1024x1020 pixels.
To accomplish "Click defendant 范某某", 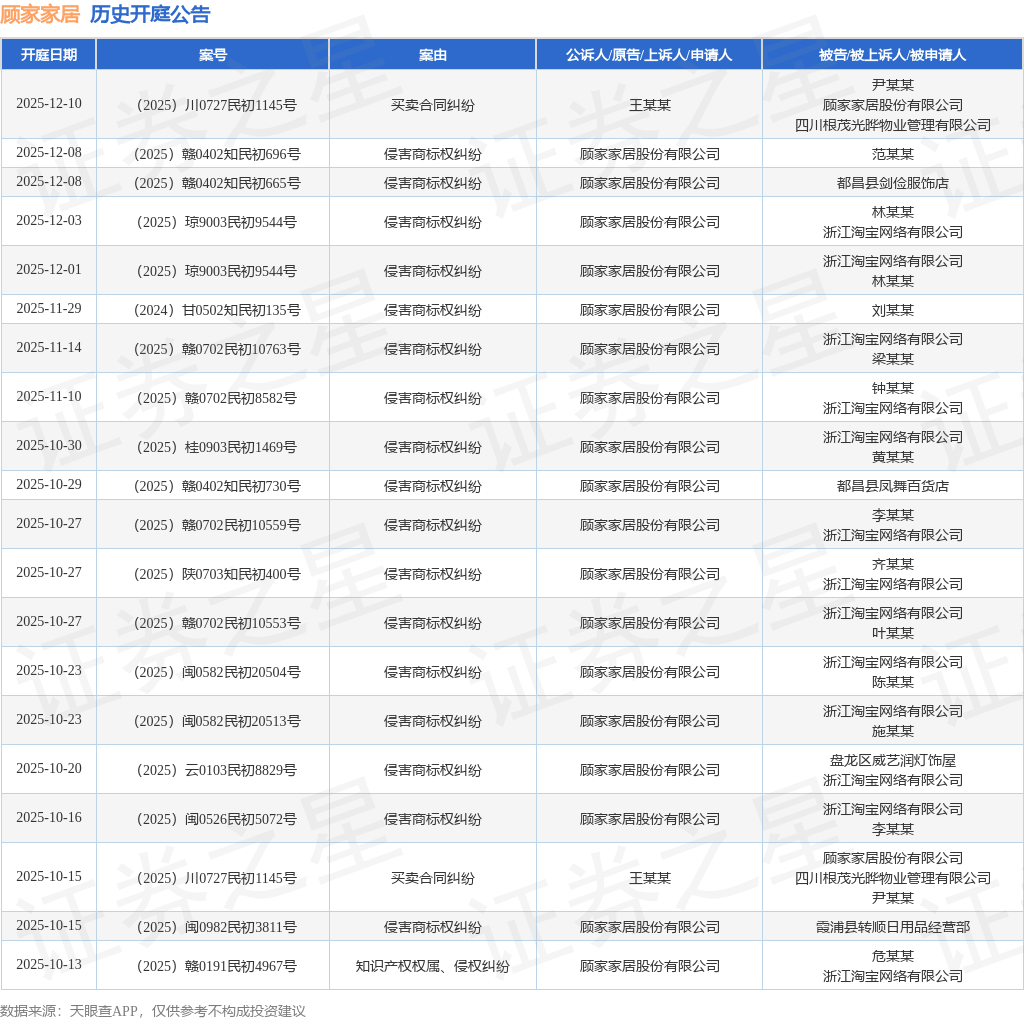I will [x=892, y=154].
